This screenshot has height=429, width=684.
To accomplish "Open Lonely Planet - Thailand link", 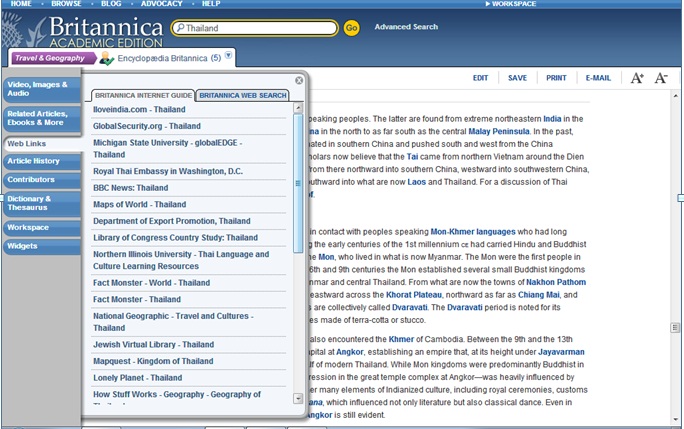I will click(x=137, y=378).
